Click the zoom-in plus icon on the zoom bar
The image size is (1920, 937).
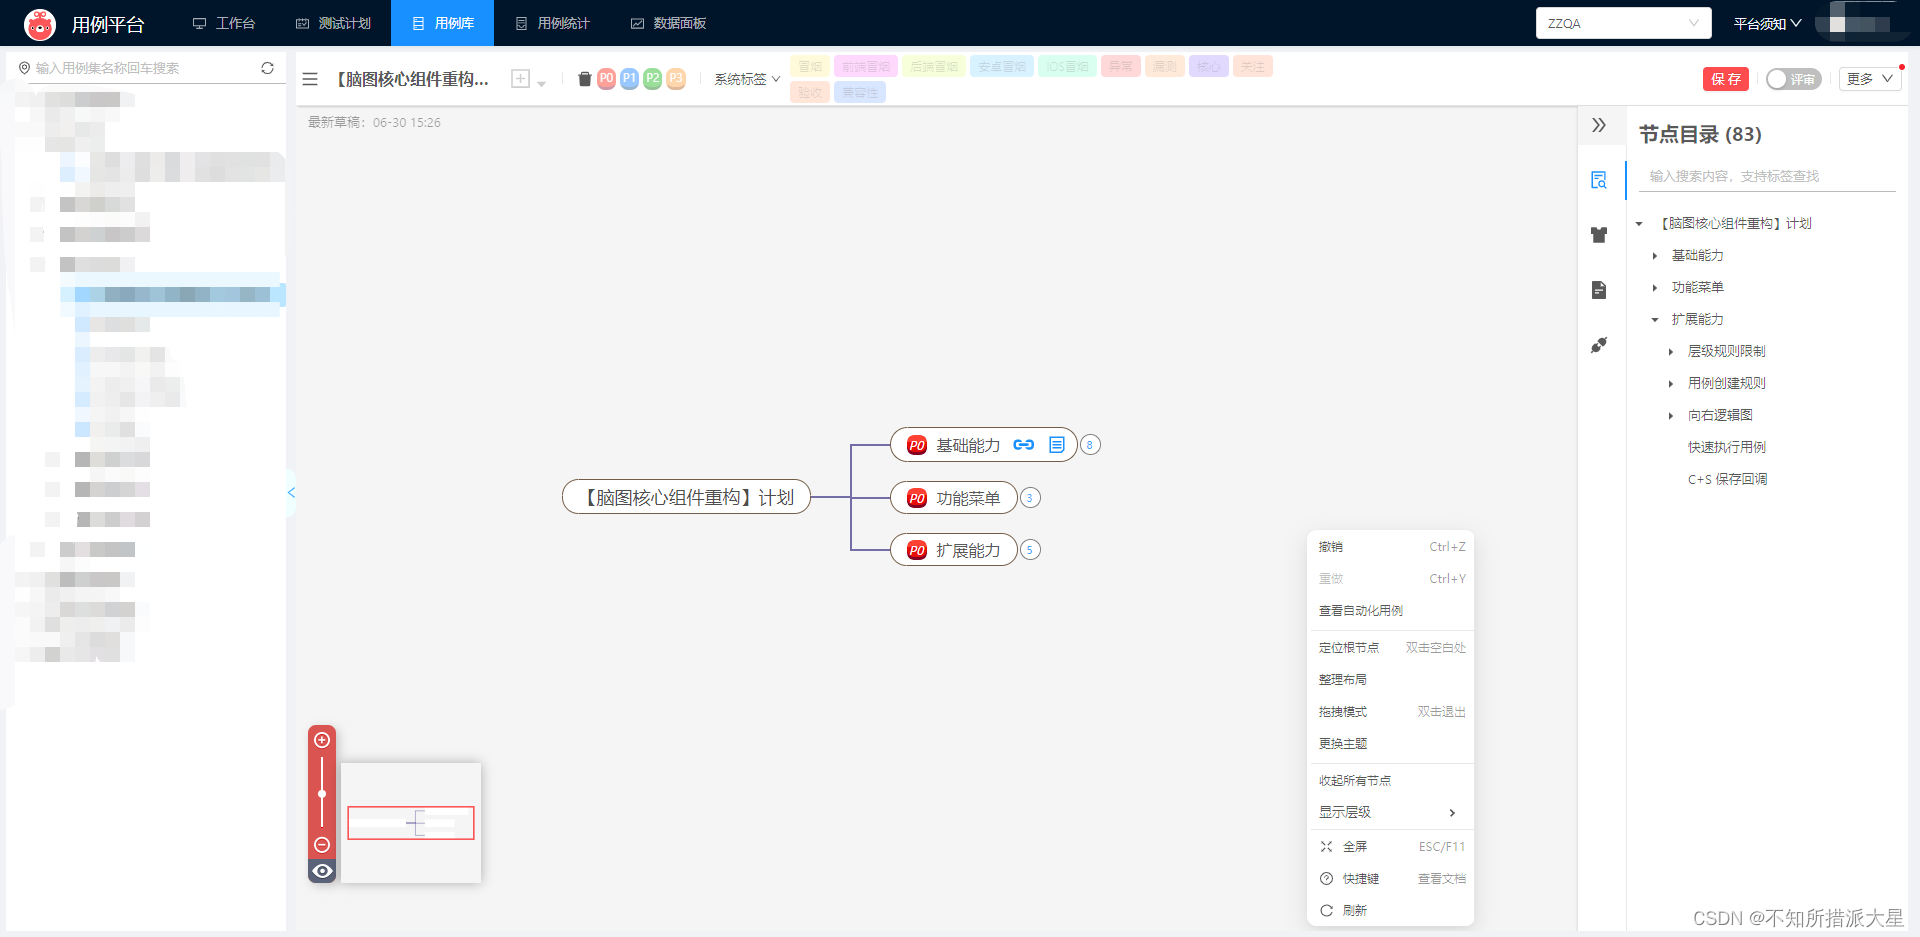pyautogui.click(x=322, y=740)
